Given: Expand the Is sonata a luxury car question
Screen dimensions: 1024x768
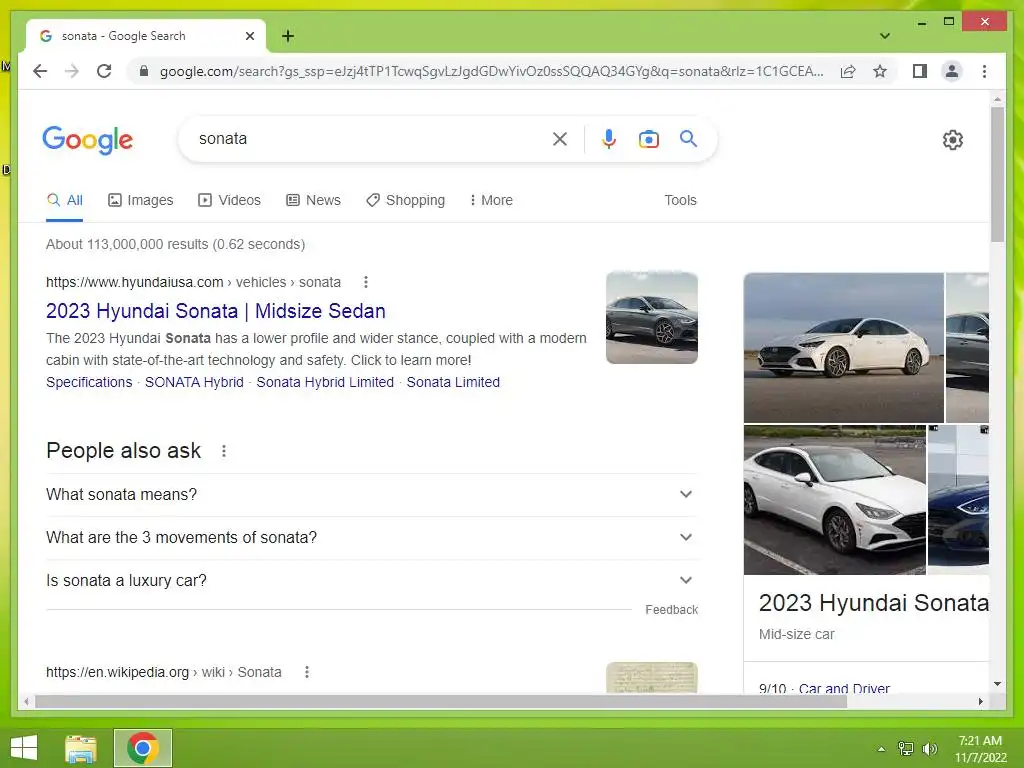Looking at the screenshot, I should [x=372, y=581].
